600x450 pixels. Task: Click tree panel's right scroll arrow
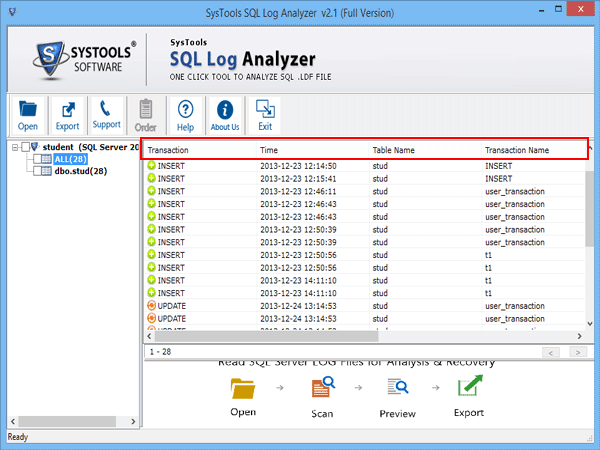[133, 421]
